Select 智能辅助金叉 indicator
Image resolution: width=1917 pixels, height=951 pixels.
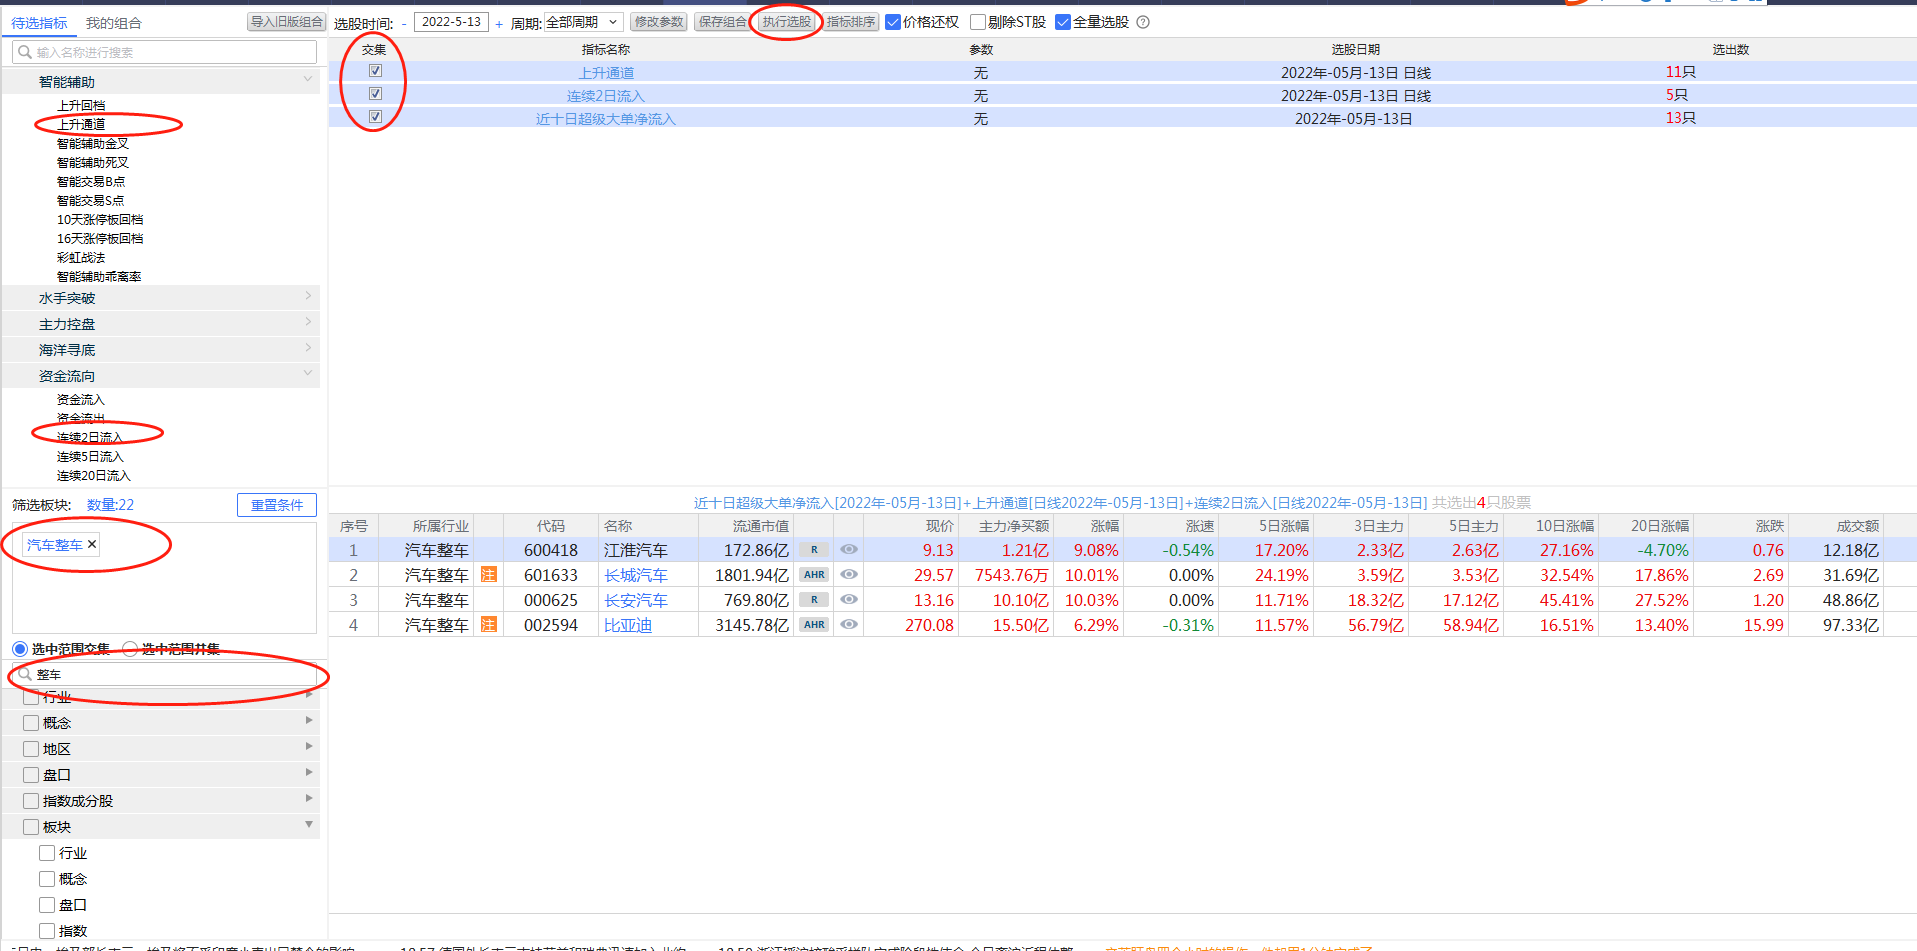click(x=93, y=143)
